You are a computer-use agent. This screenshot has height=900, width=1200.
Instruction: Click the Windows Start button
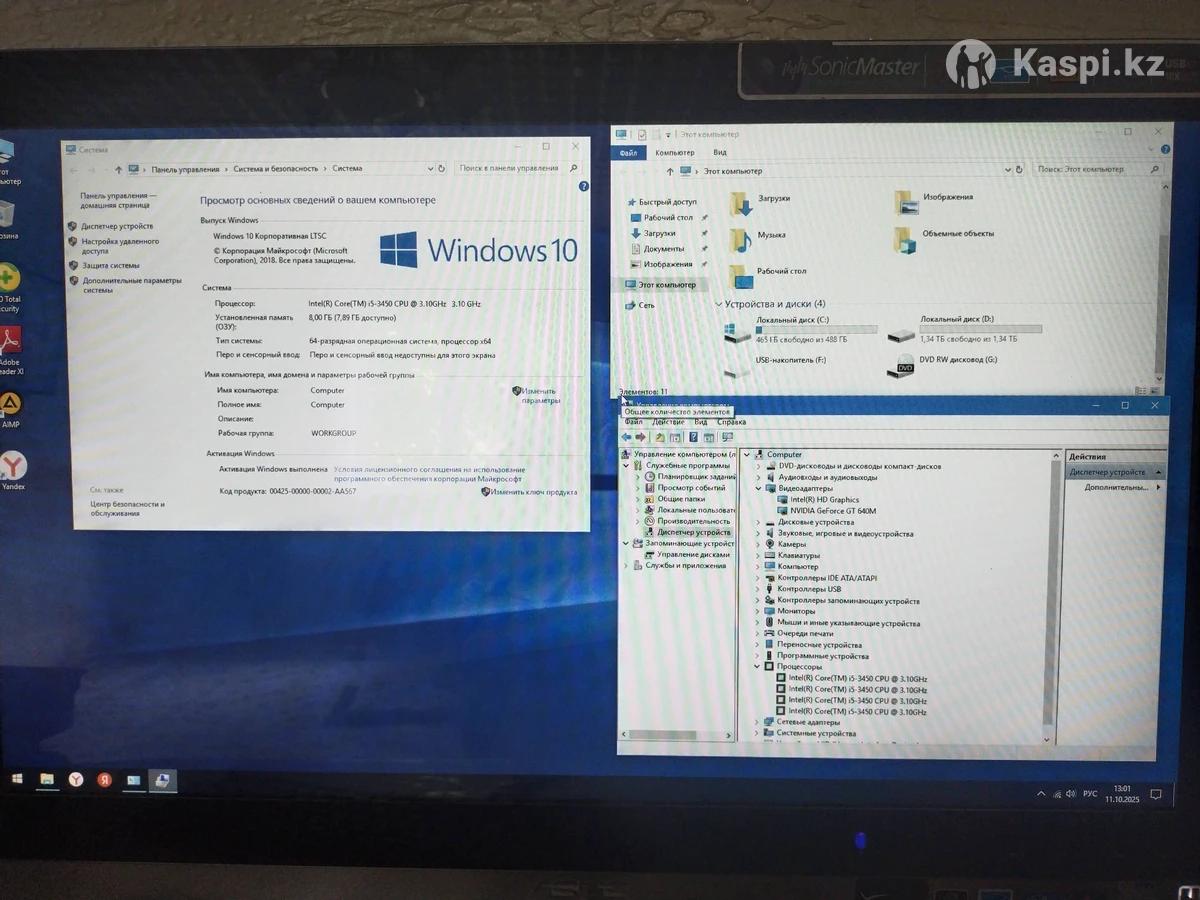17,779
